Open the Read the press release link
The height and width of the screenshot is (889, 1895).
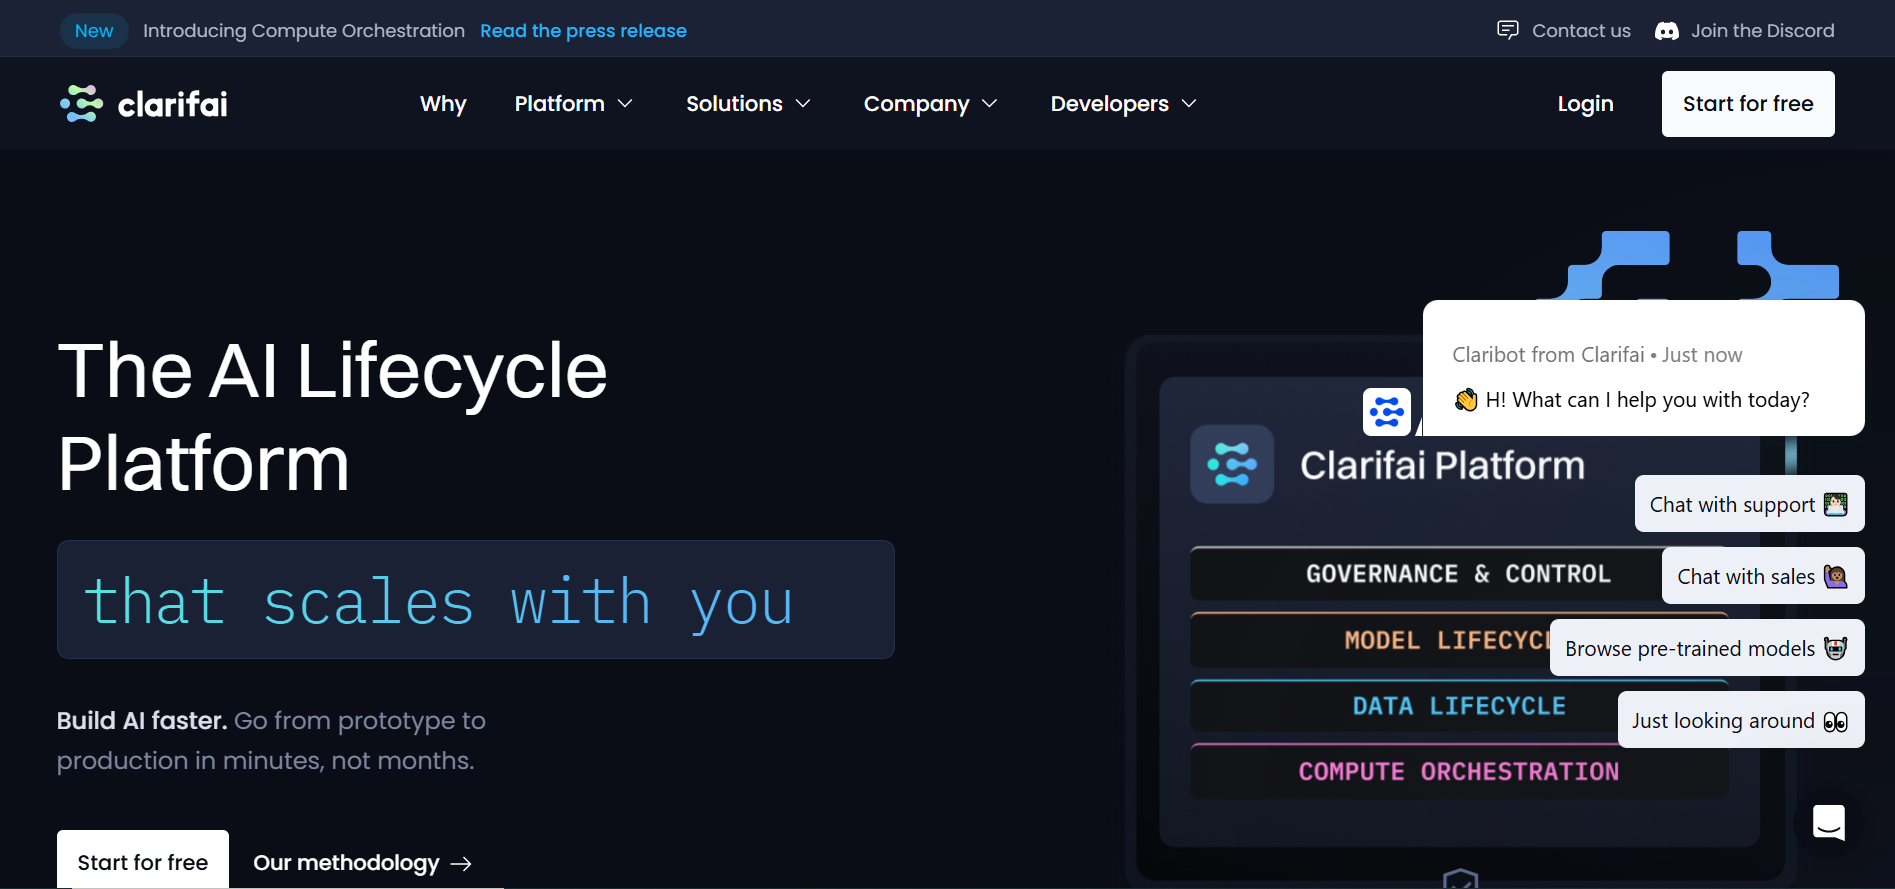(583, 31)
